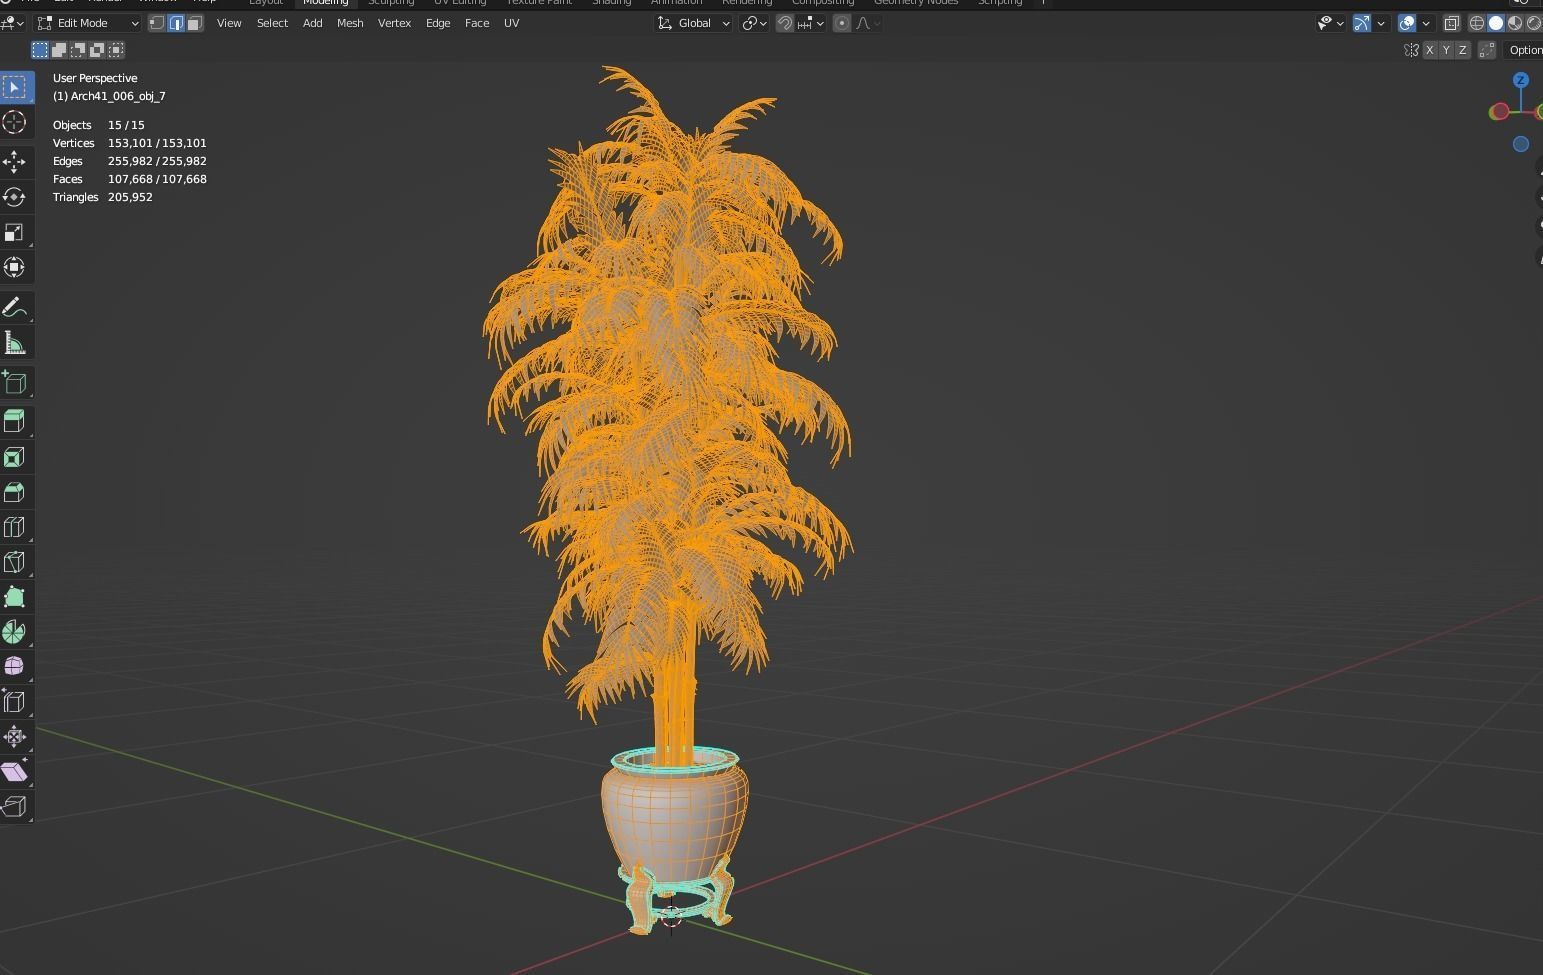The height and width of the screenshot is (975, 1543).
Task: Switch to wireframe viewport shading
Action: 1477,23
